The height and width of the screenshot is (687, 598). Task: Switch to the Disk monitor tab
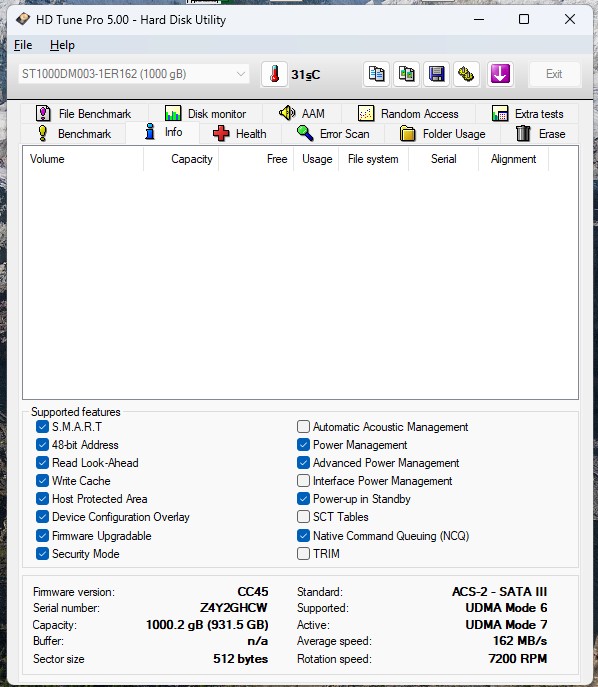[x=205, y=114]
